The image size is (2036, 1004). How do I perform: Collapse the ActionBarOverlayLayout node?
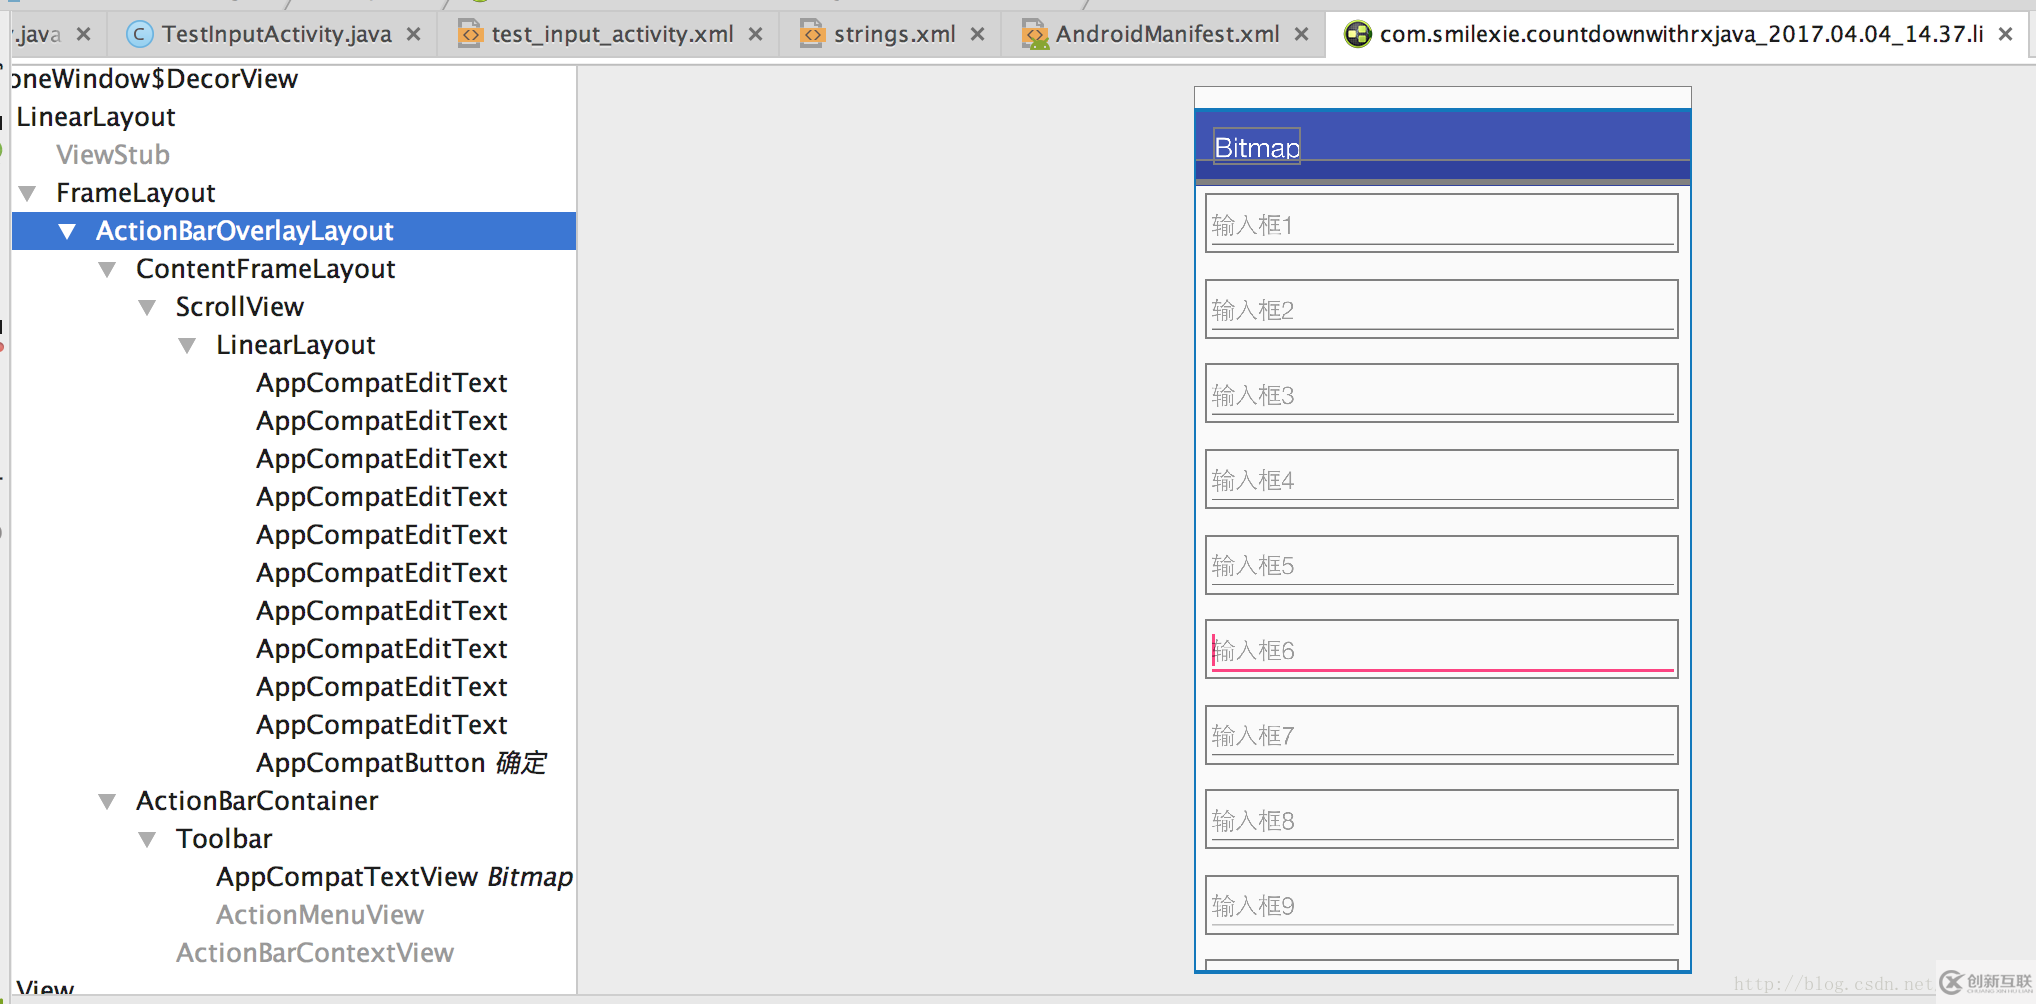tap(67, 231)
